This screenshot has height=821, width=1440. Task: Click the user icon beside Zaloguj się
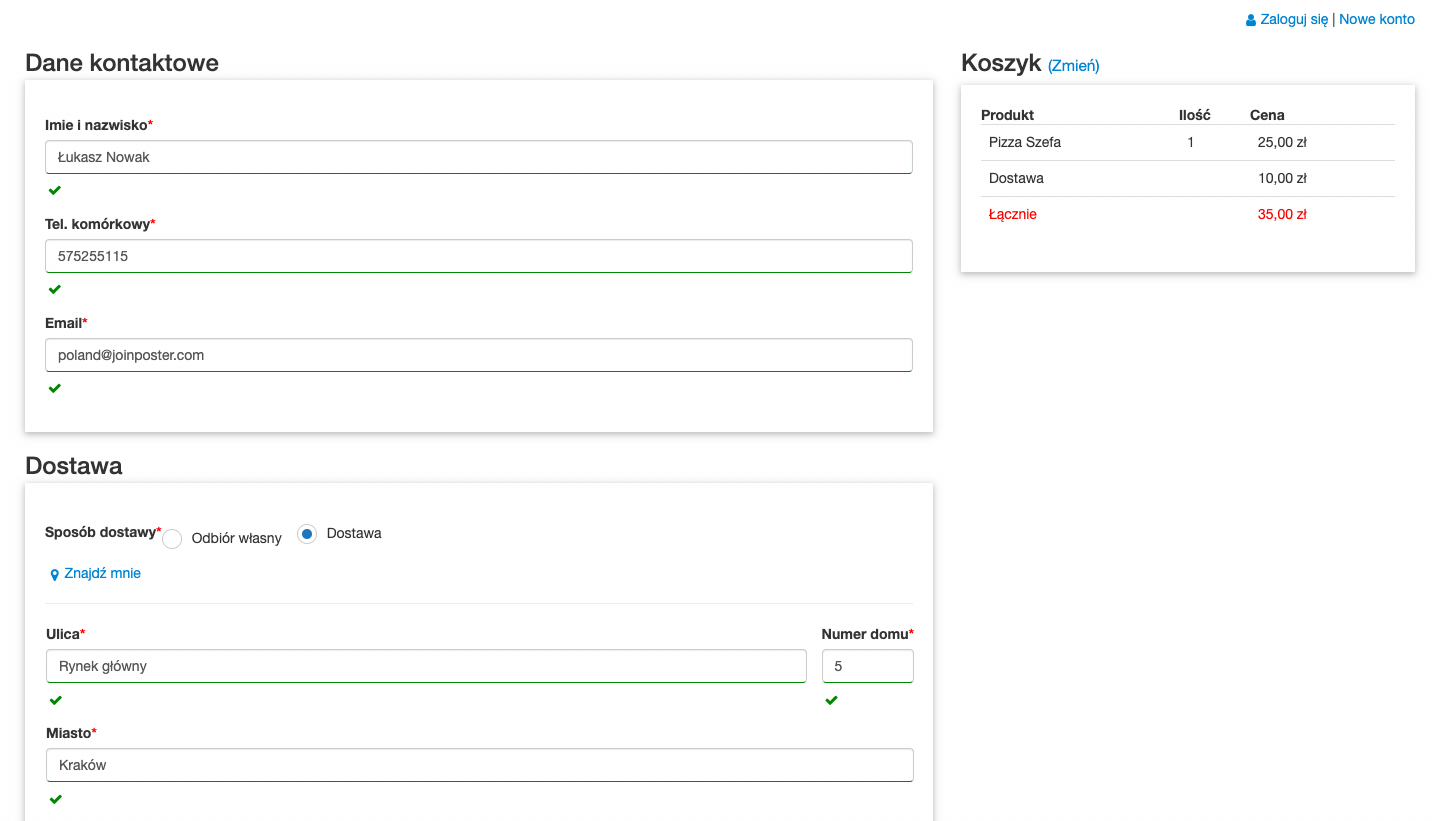(x=1251, y=20)
